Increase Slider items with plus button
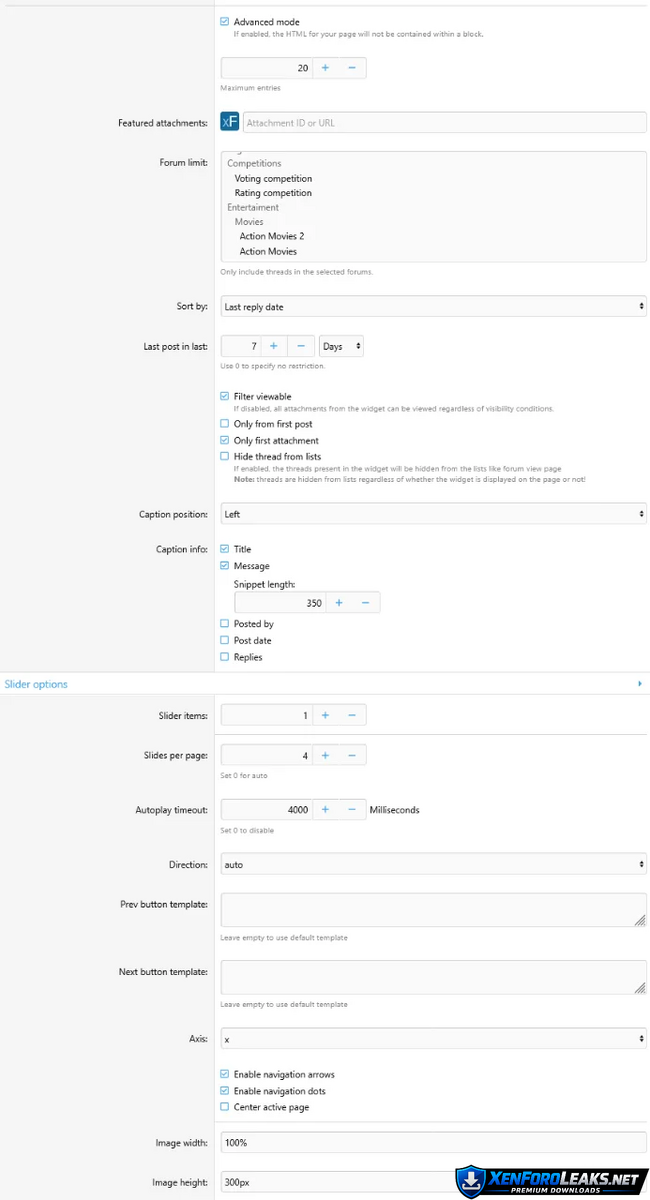Screen dimensions: 650x1200 (325, 715)
